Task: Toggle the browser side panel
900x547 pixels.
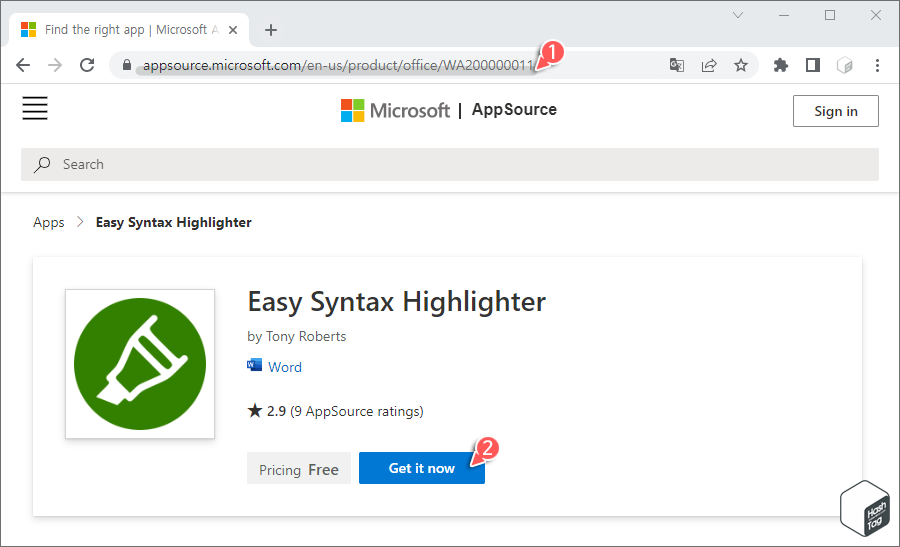Action: (x=813, y=65)
